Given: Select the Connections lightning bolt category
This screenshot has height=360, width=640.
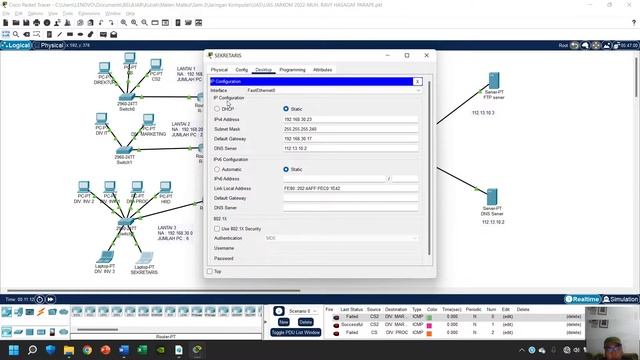Looking at the screenshot, I should click(41, 312).
